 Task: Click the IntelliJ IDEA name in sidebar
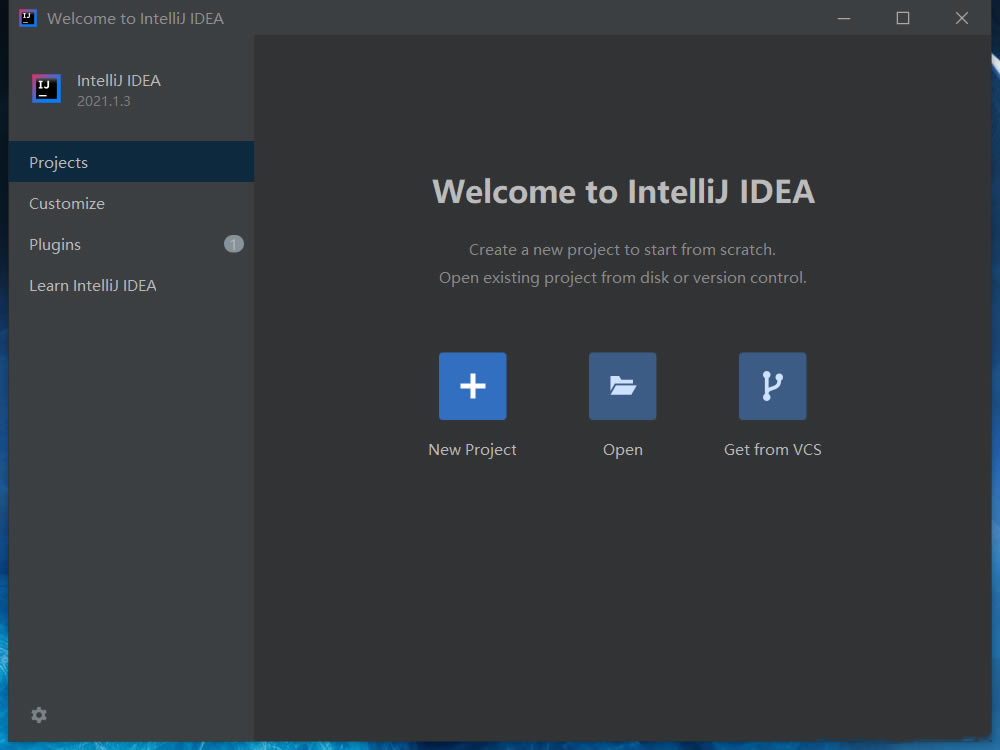[119, 80]
